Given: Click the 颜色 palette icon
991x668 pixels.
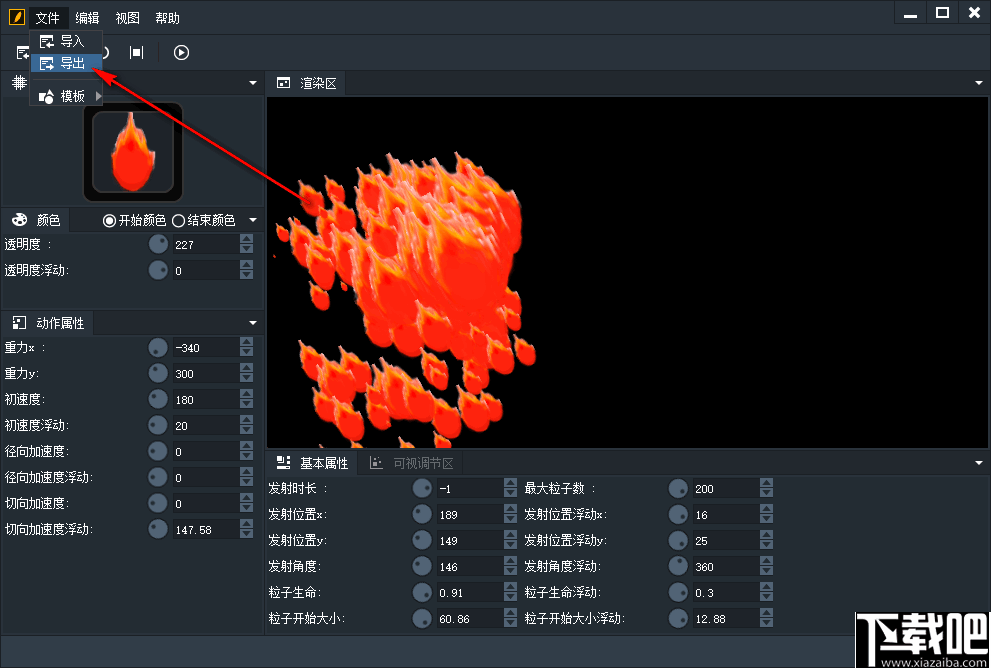Looking at the screenshot, I should [x=20, y=219].
